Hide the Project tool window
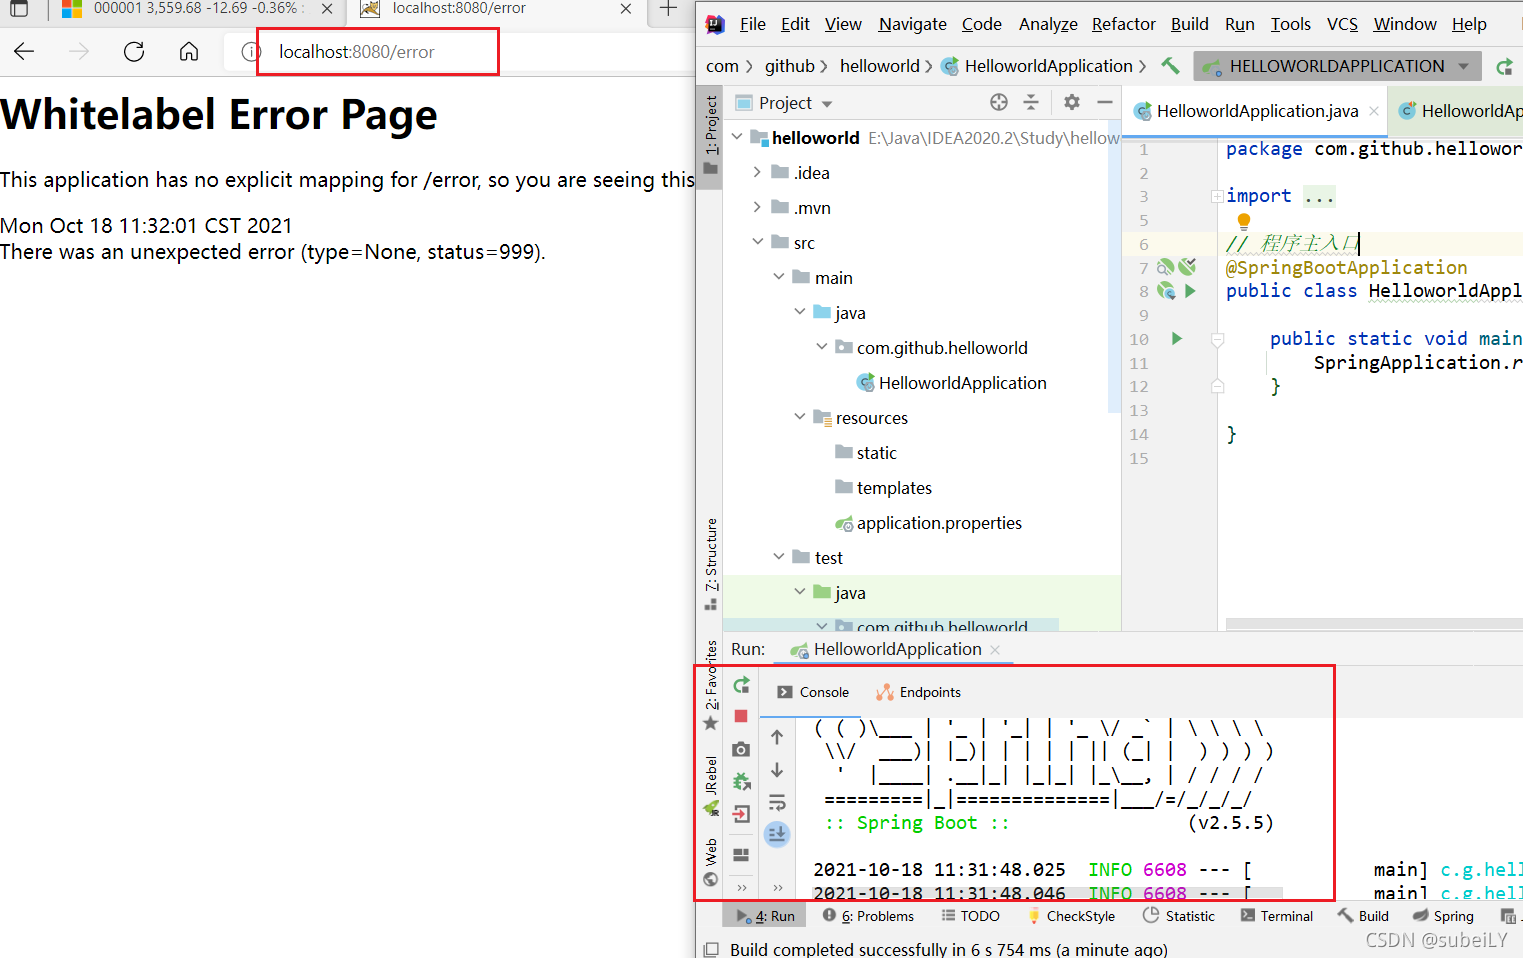The image size is (1523, 958). [x=1105, y=102]
